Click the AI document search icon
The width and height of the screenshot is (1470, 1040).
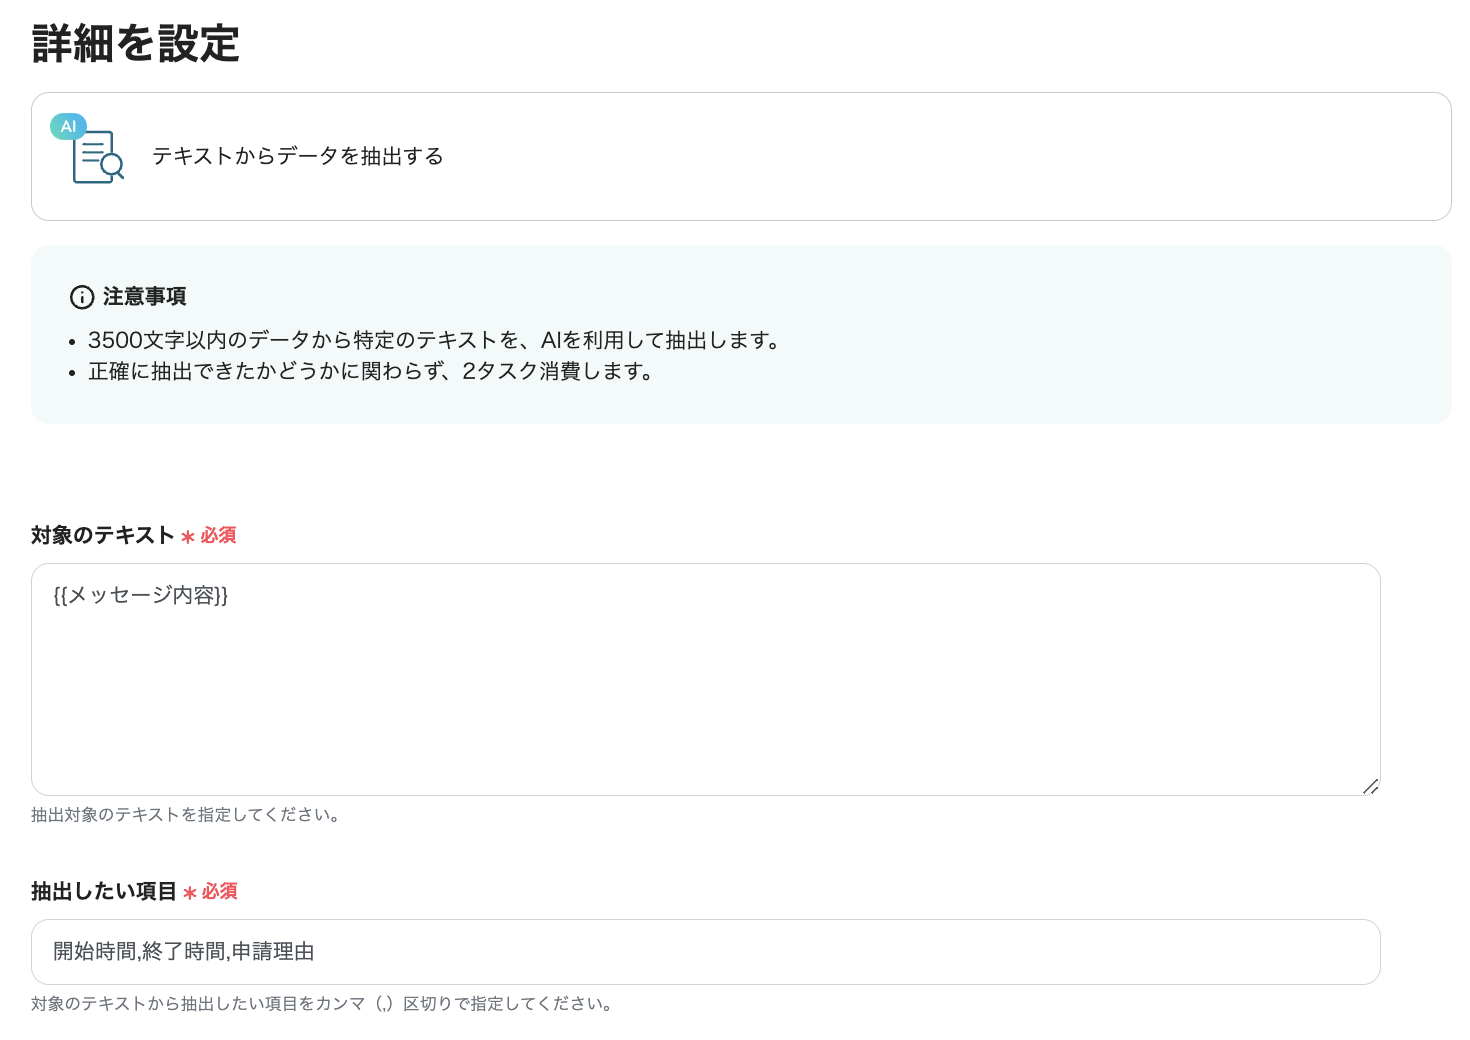pyautogui.click(x=95, y=155)
